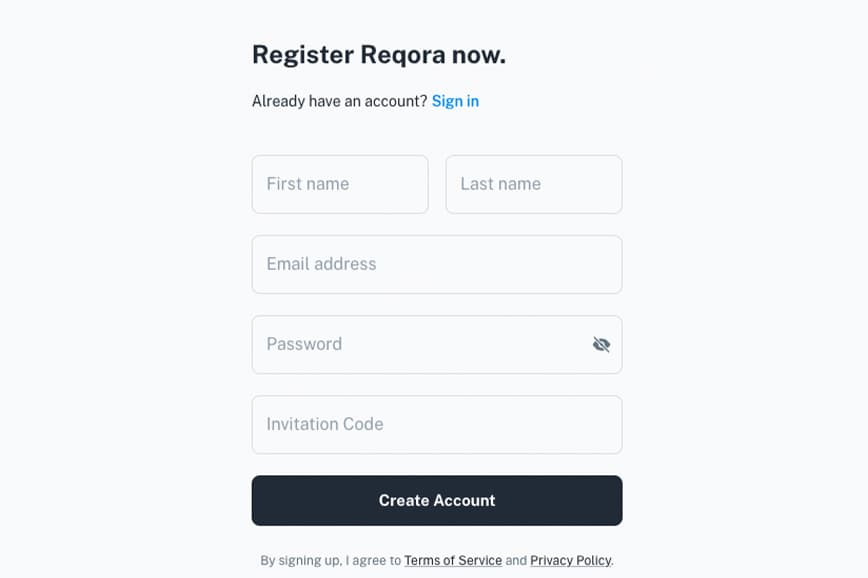Select the Invitation Code input box
The image size is (868, 578).
(437, 425)
